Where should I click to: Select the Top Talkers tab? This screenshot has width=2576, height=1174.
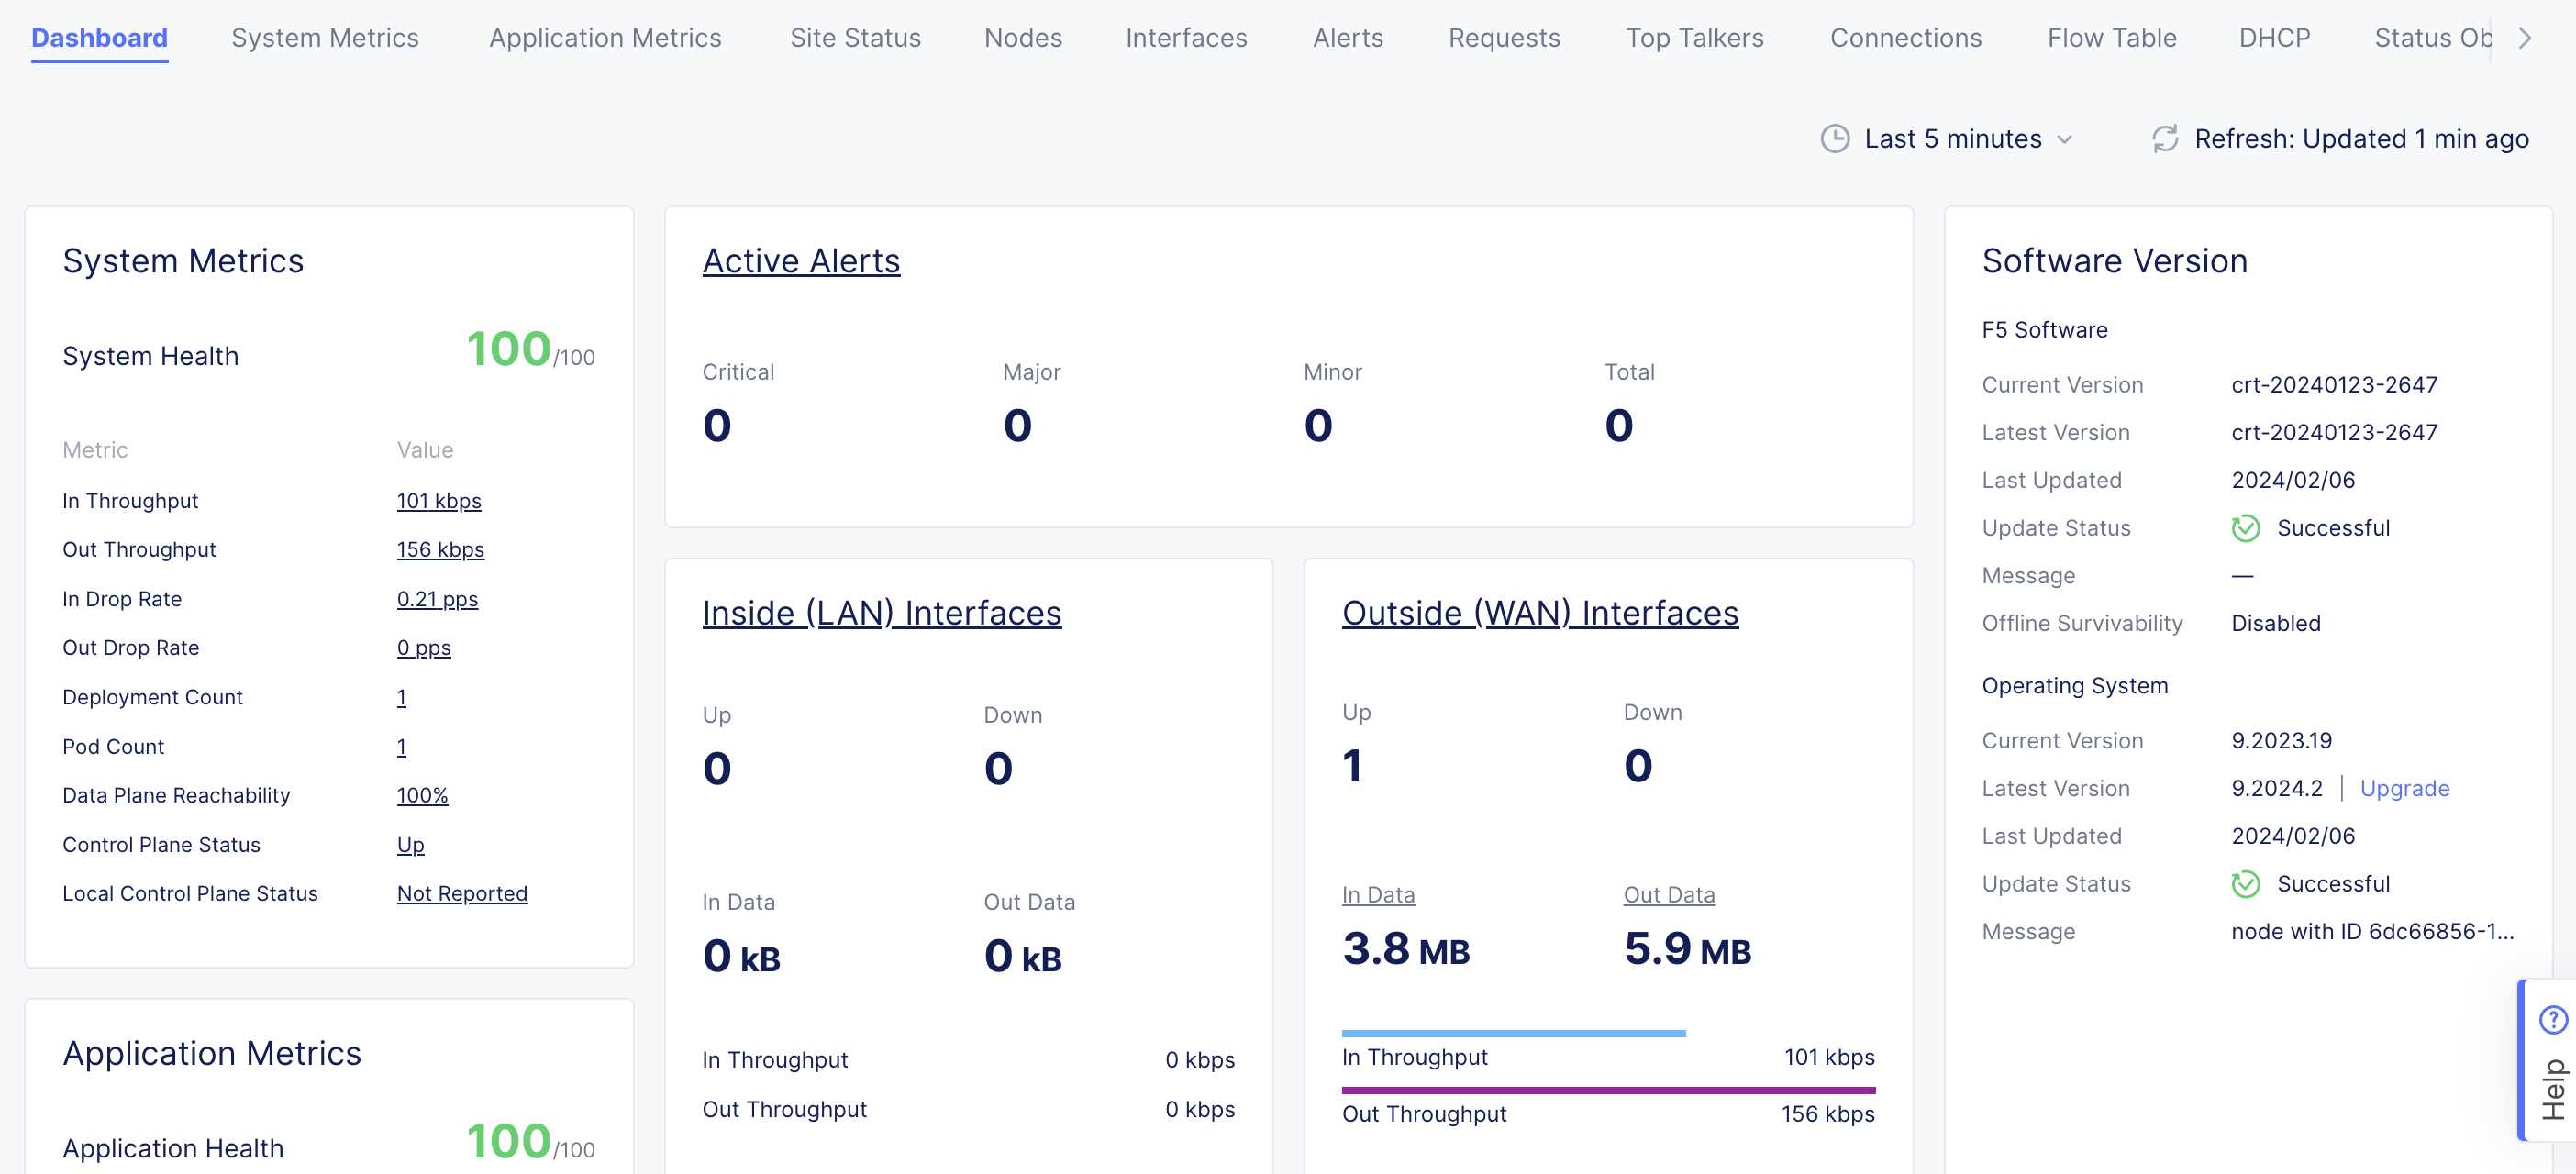[1695, 37]
